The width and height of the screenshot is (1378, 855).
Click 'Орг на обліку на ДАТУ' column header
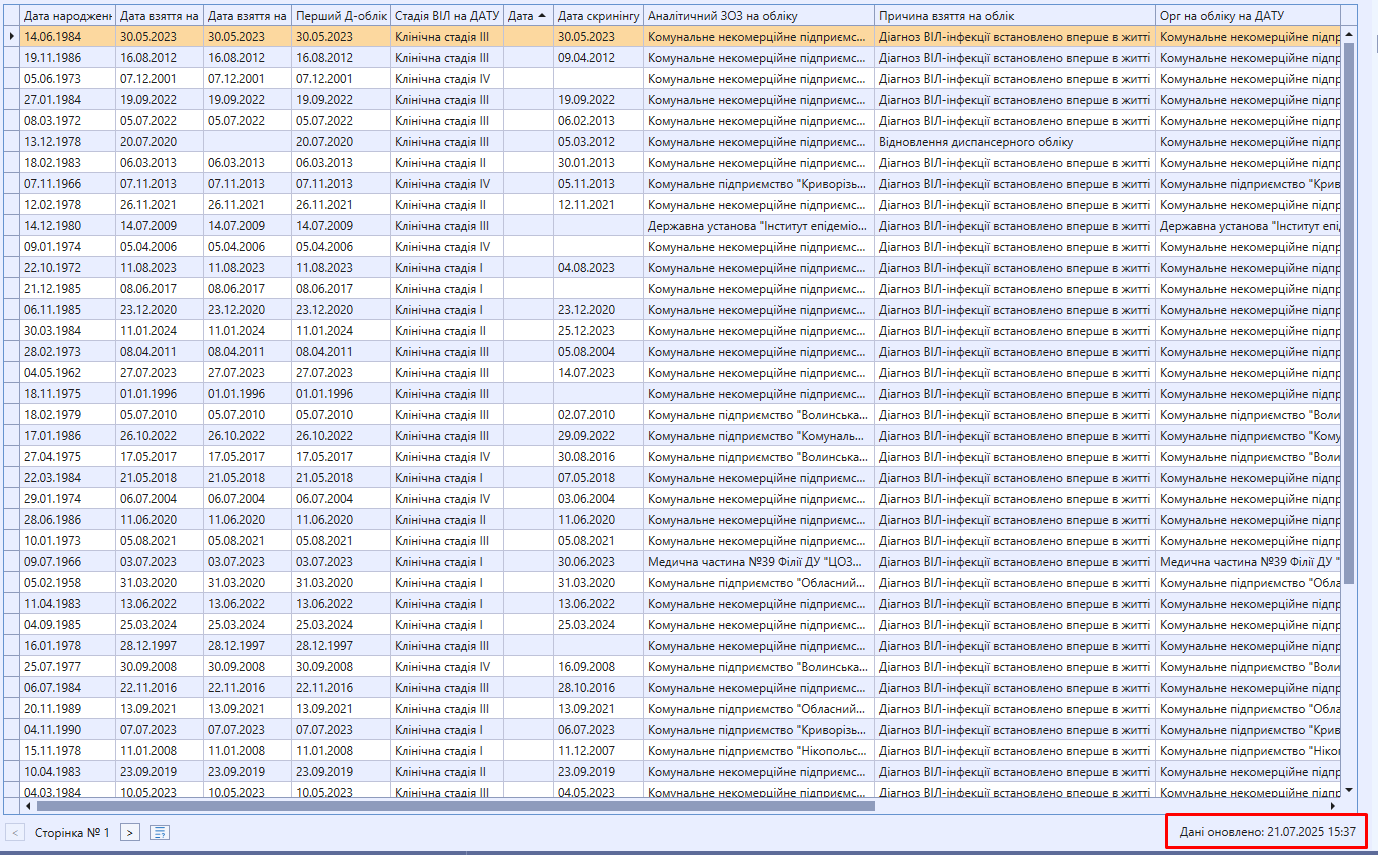(x=1246, y=16)
